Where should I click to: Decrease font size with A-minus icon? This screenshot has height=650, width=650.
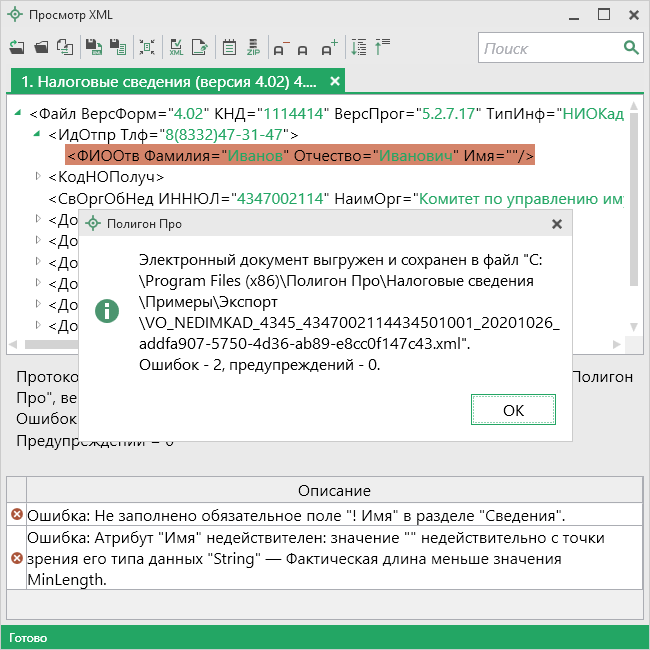click(x=280, y=47)
